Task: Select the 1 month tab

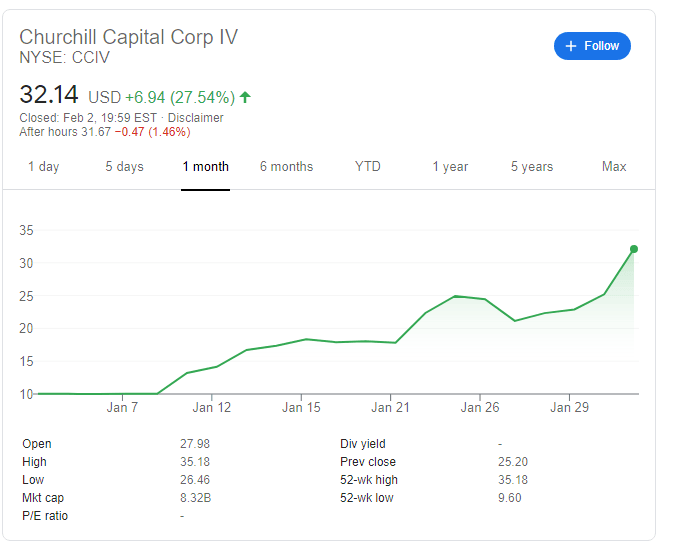Action: 205,167
